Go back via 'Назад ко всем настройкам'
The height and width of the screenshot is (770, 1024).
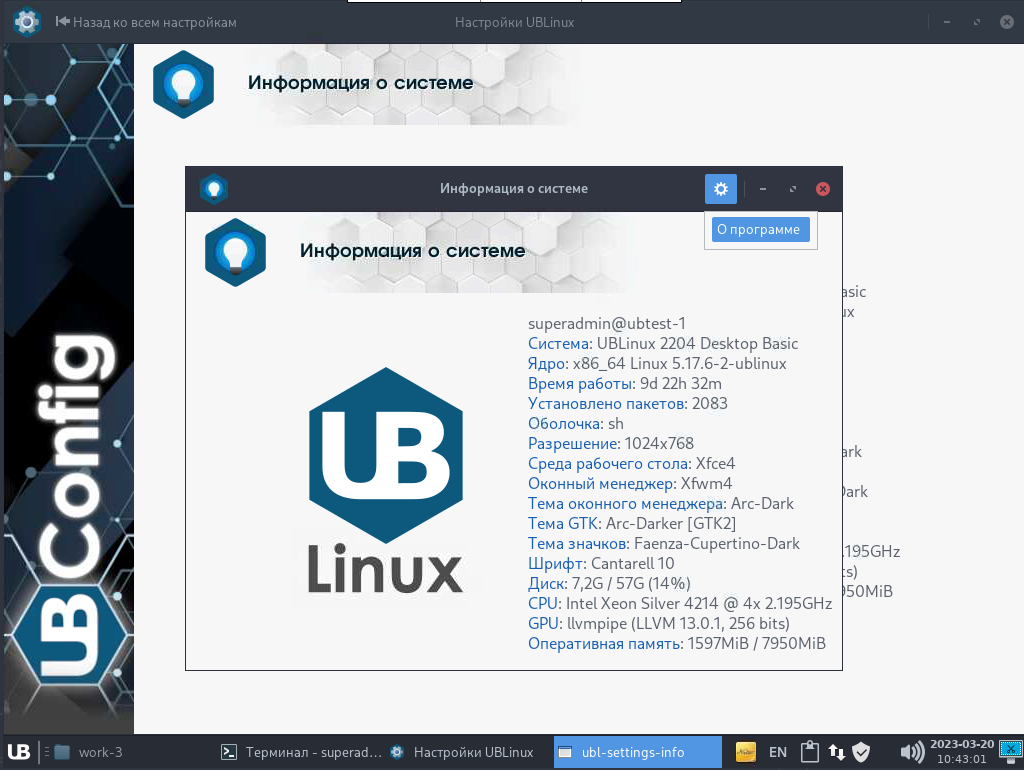coord(146,22)
